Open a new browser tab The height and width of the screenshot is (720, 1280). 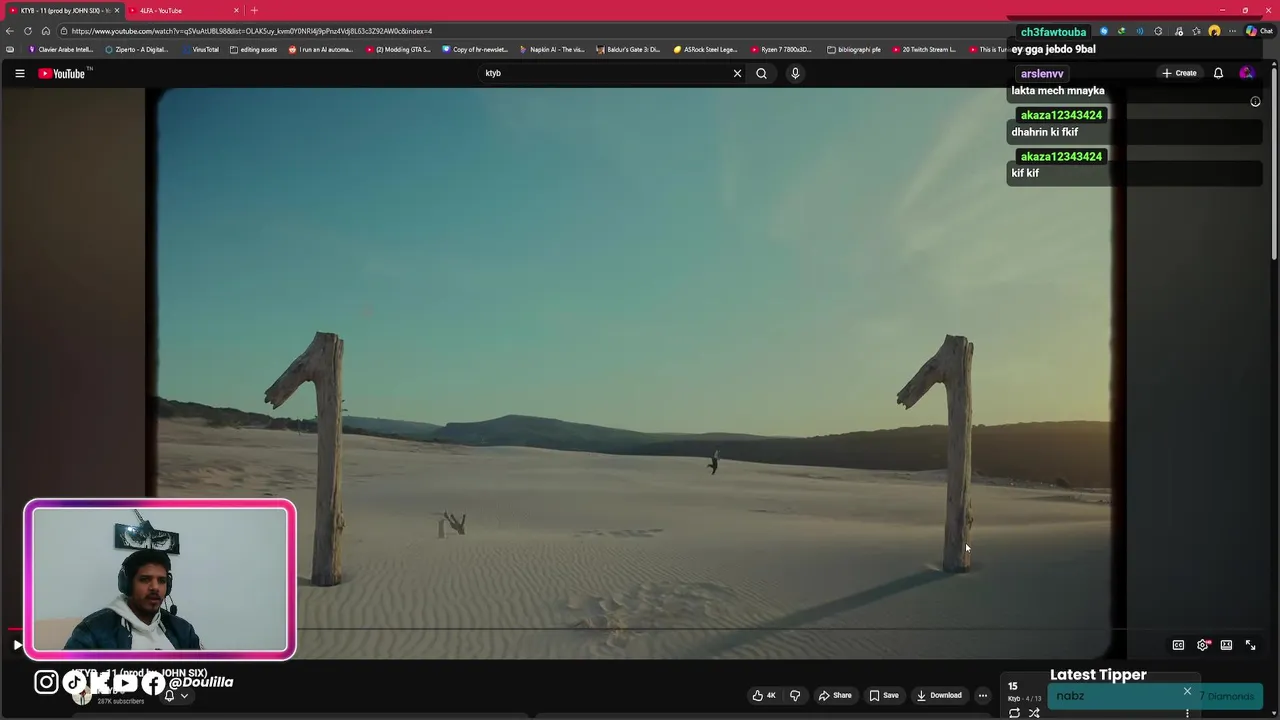[x=254, y=10]
